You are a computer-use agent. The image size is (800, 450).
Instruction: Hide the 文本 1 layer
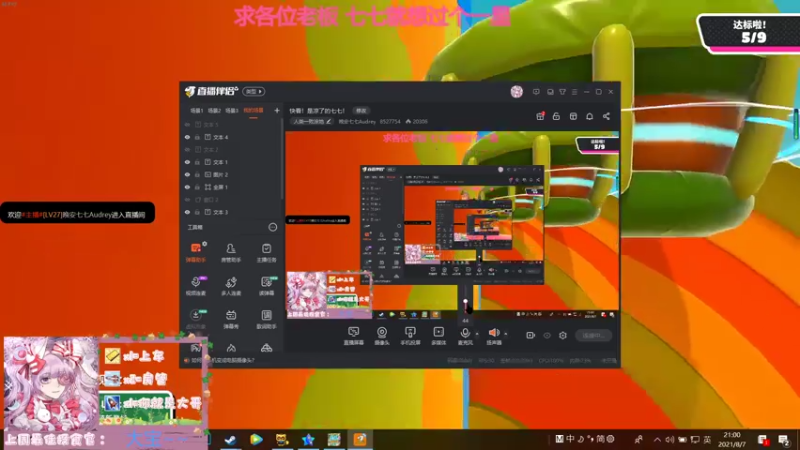click(187, 162)
